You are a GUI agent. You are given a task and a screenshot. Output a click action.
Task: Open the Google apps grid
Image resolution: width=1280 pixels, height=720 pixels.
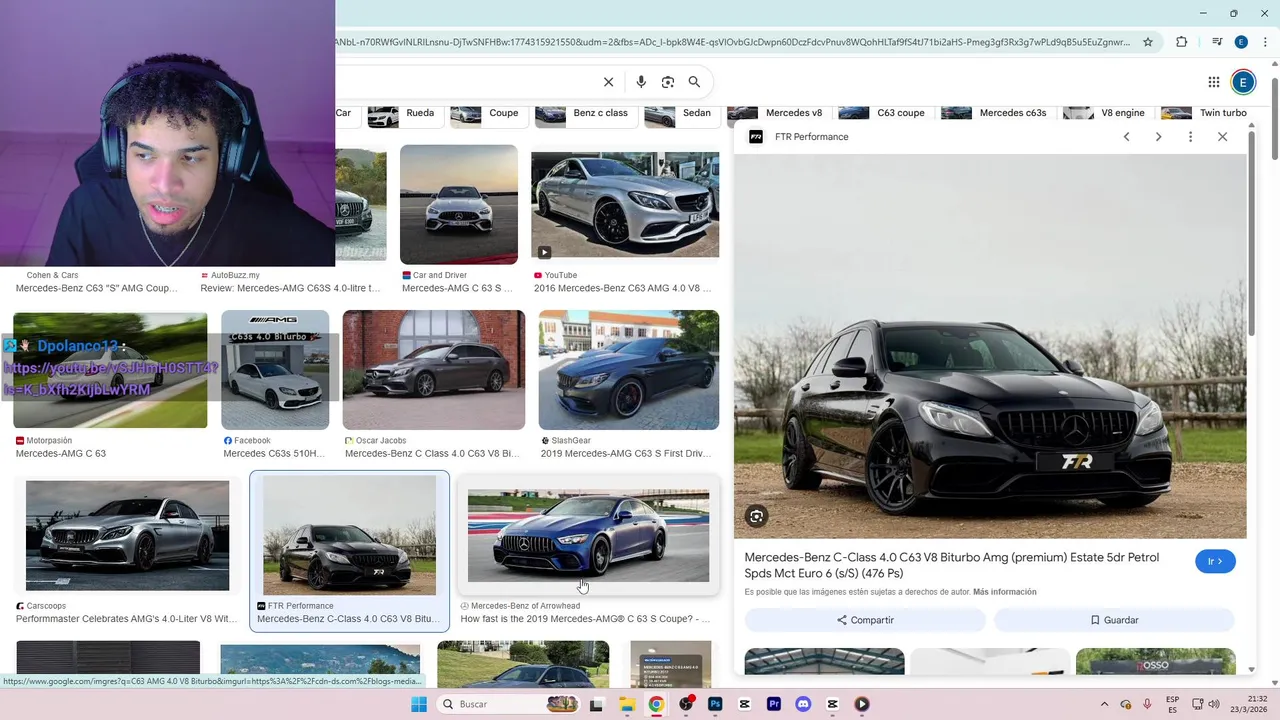pyautogui.click(x=1213, y=82)
